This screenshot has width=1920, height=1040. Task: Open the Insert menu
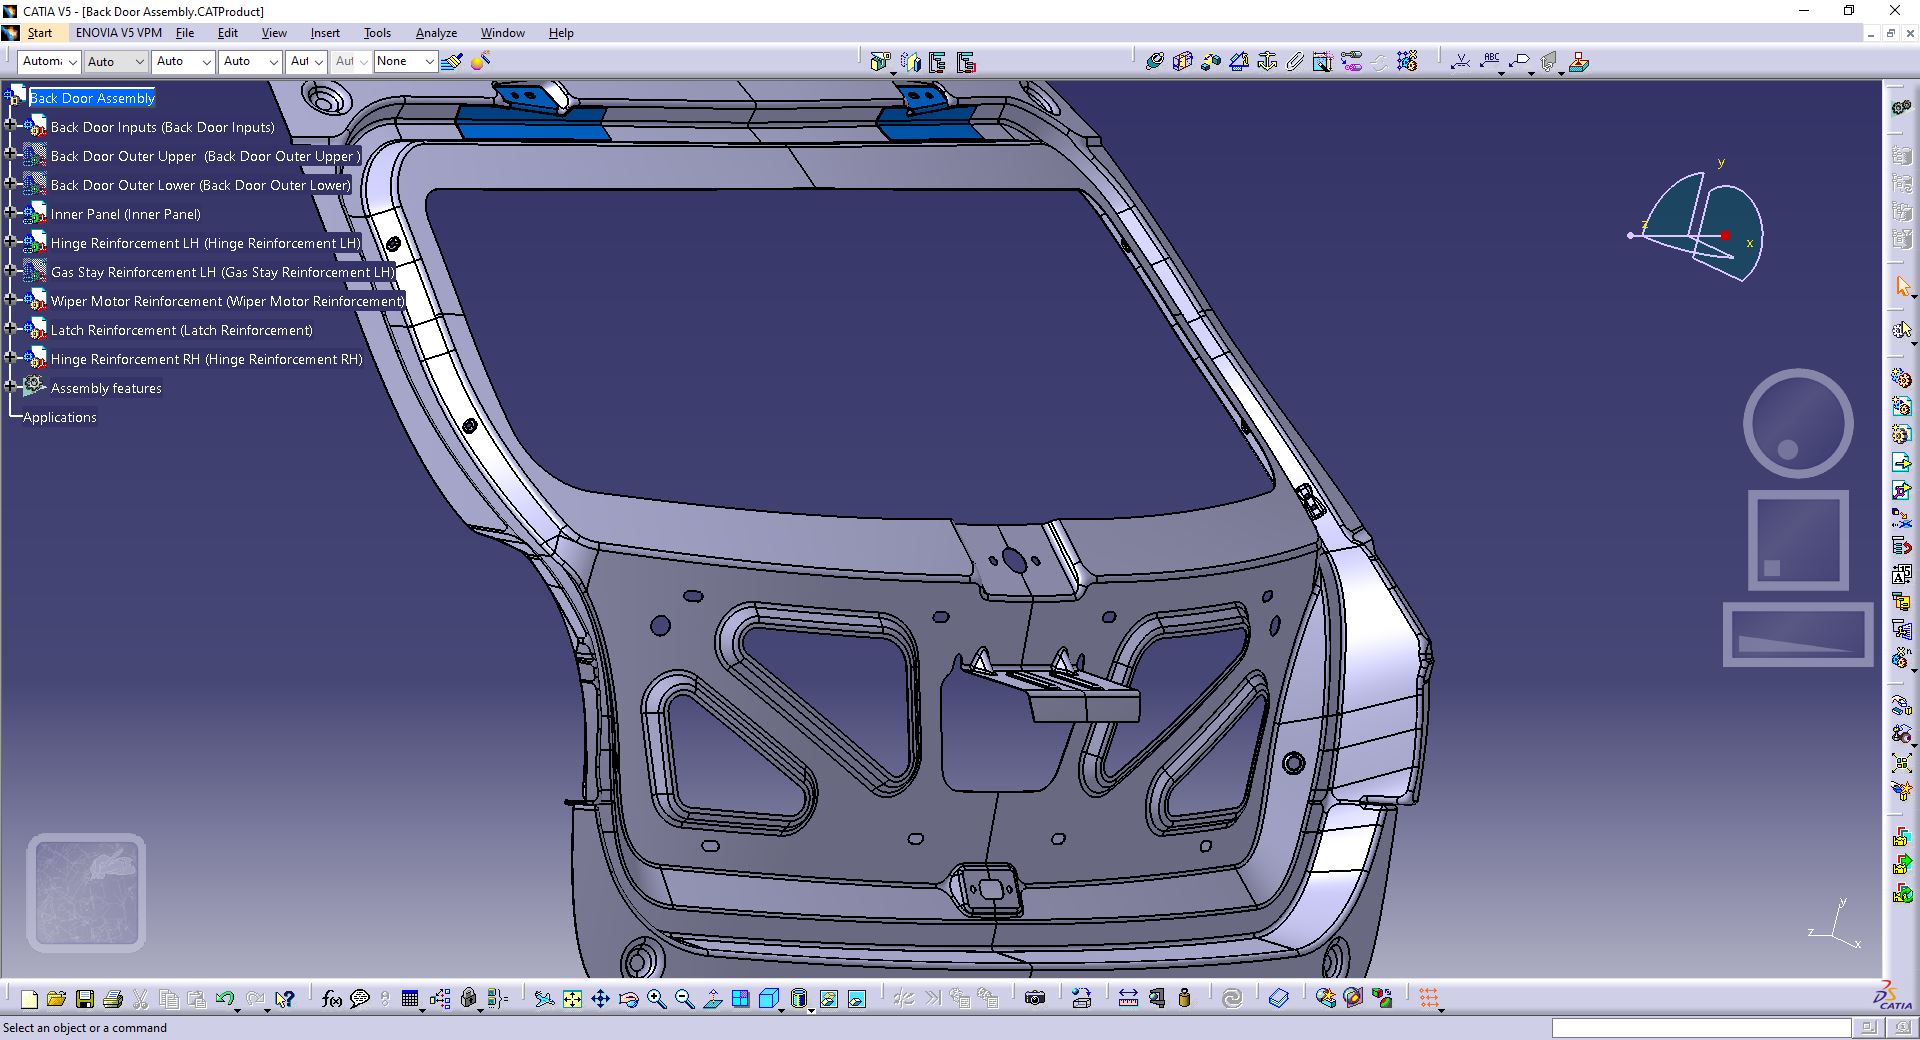pos(325,33)
